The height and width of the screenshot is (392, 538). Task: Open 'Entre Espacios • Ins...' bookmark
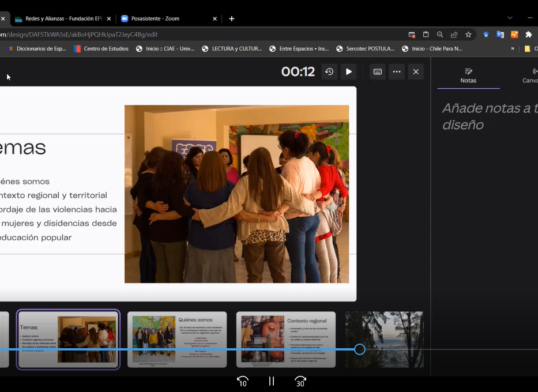click(299, 49)
